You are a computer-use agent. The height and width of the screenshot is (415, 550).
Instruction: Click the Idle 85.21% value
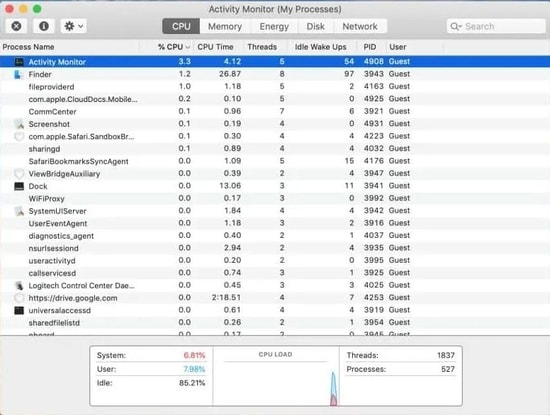coord(192,383)
